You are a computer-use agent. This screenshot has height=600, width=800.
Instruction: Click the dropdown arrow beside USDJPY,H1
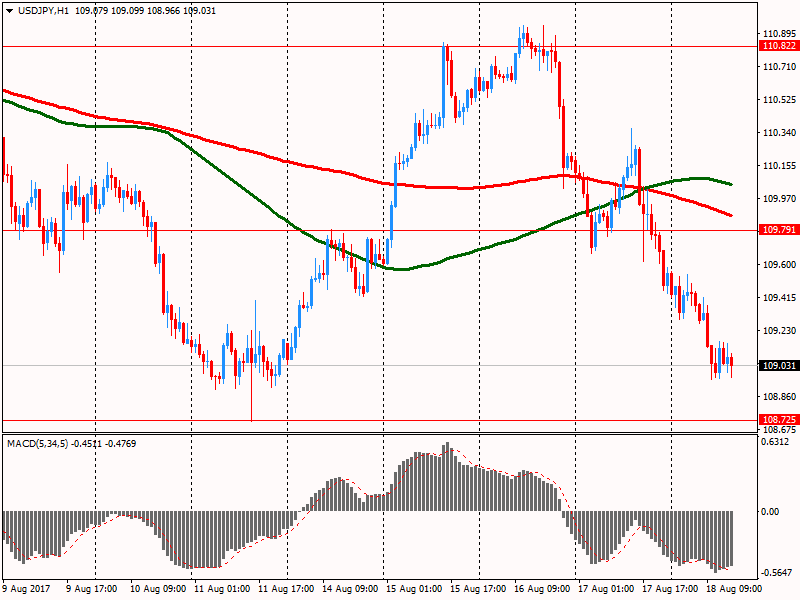(x=10, y=11)
